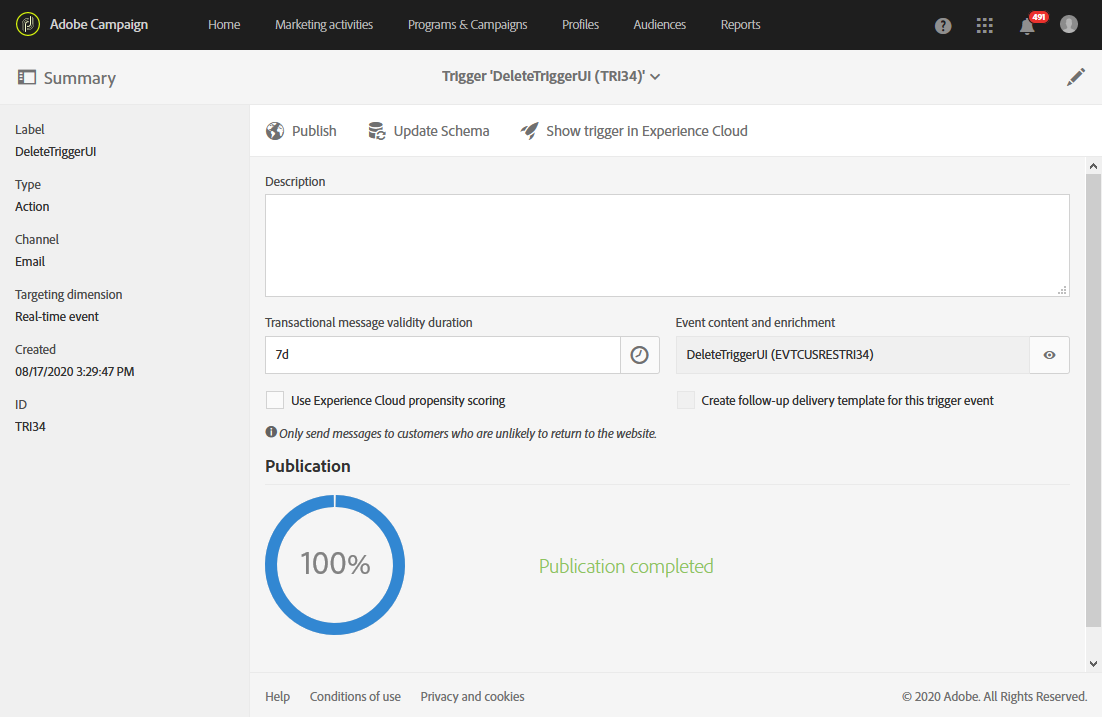Open the Conditions of use link
Image resolution: width=1102 pixels, height=717 pixels.
355,696
